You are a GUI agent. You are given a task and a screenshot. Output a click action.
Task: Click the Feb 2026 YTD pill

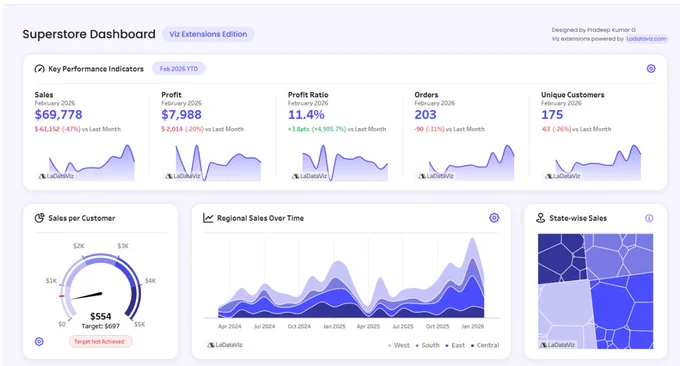[179, 69]
